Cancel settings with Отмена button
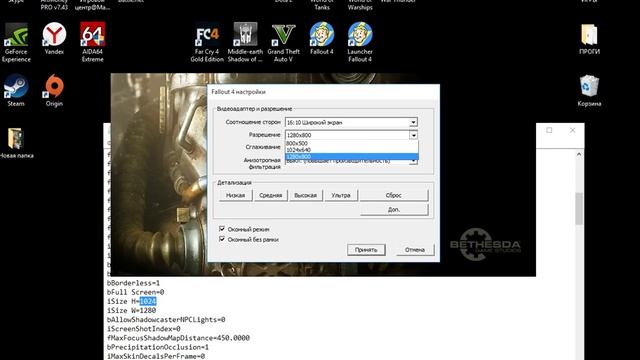Viewport: 640px width, 360px height. point(415,249)
